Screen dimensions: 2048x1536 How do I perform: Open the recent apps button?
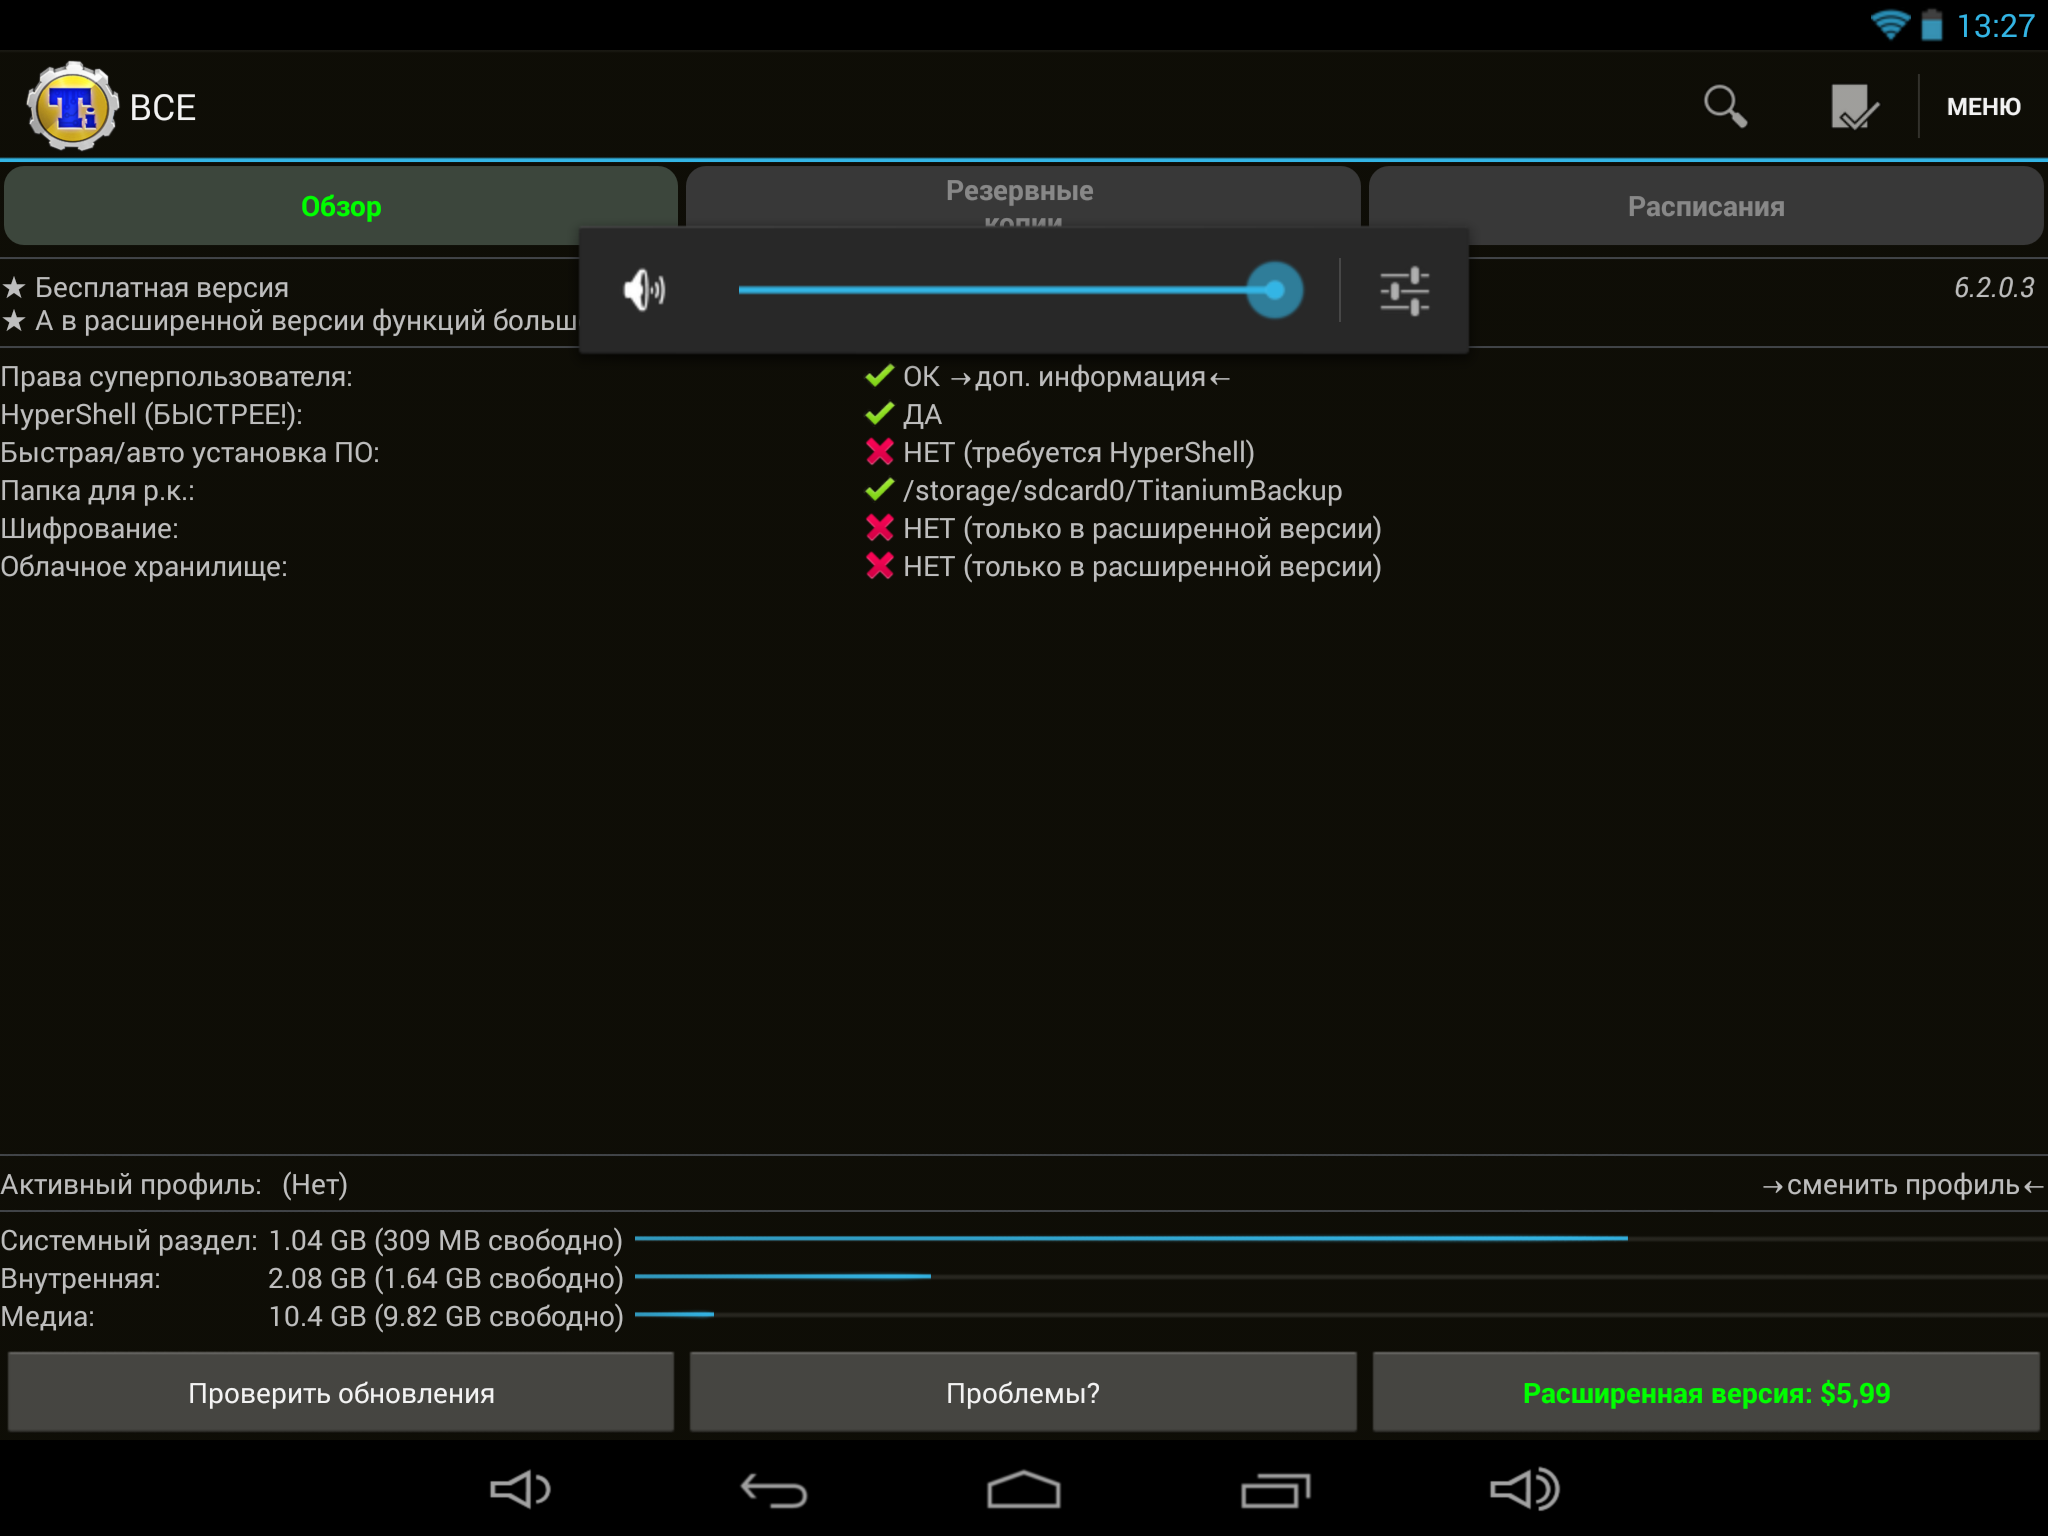pos(1275,1490)
